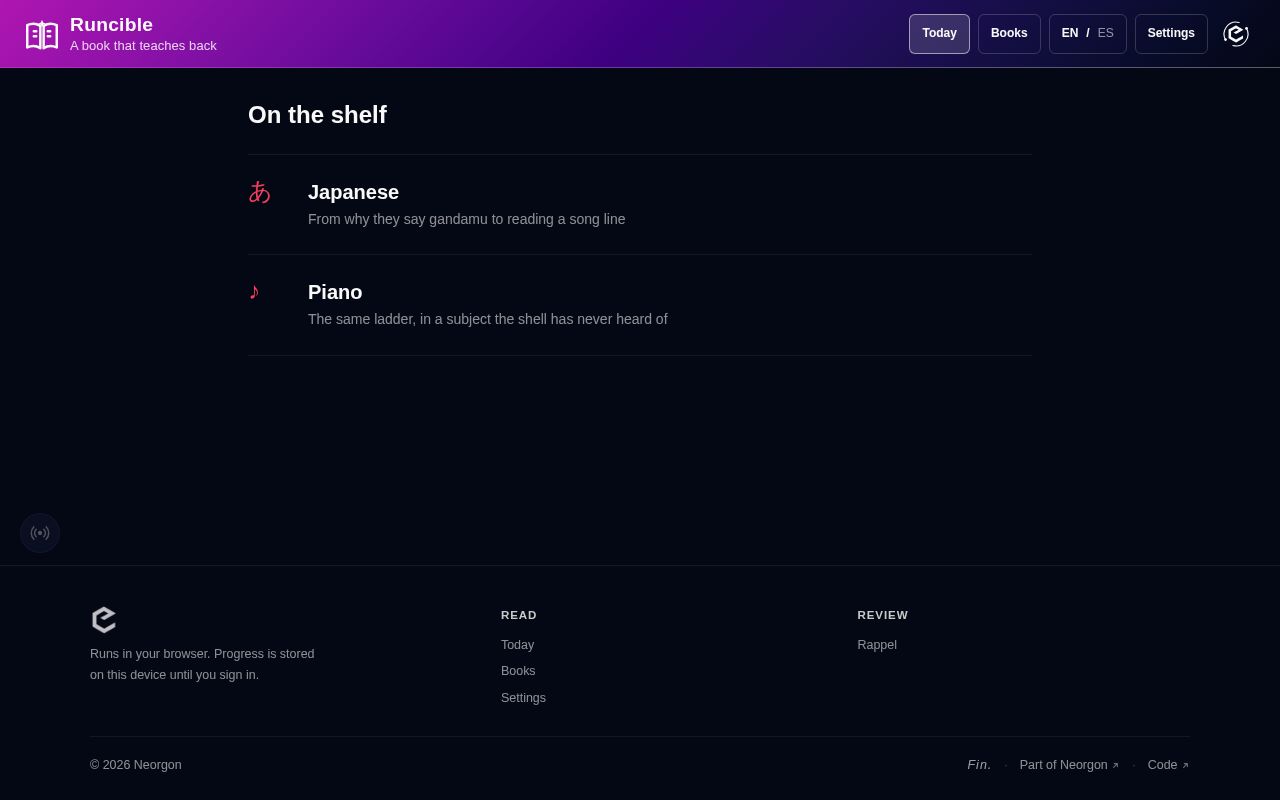
Task: Click the Japanese hiragana あ icon
Action: coord(260,192)
